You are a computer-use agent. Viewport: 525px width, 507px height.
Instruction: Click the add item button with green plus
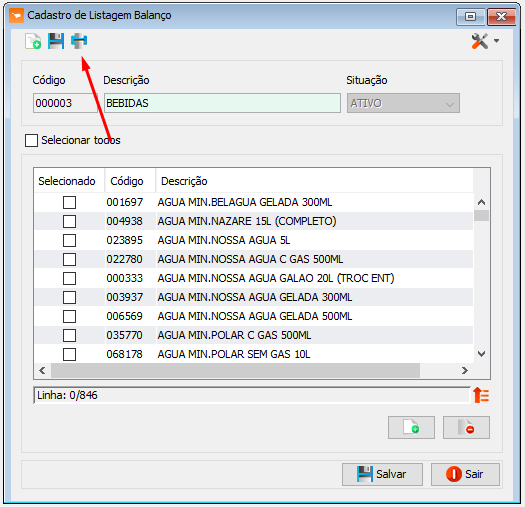pos(411,427)
